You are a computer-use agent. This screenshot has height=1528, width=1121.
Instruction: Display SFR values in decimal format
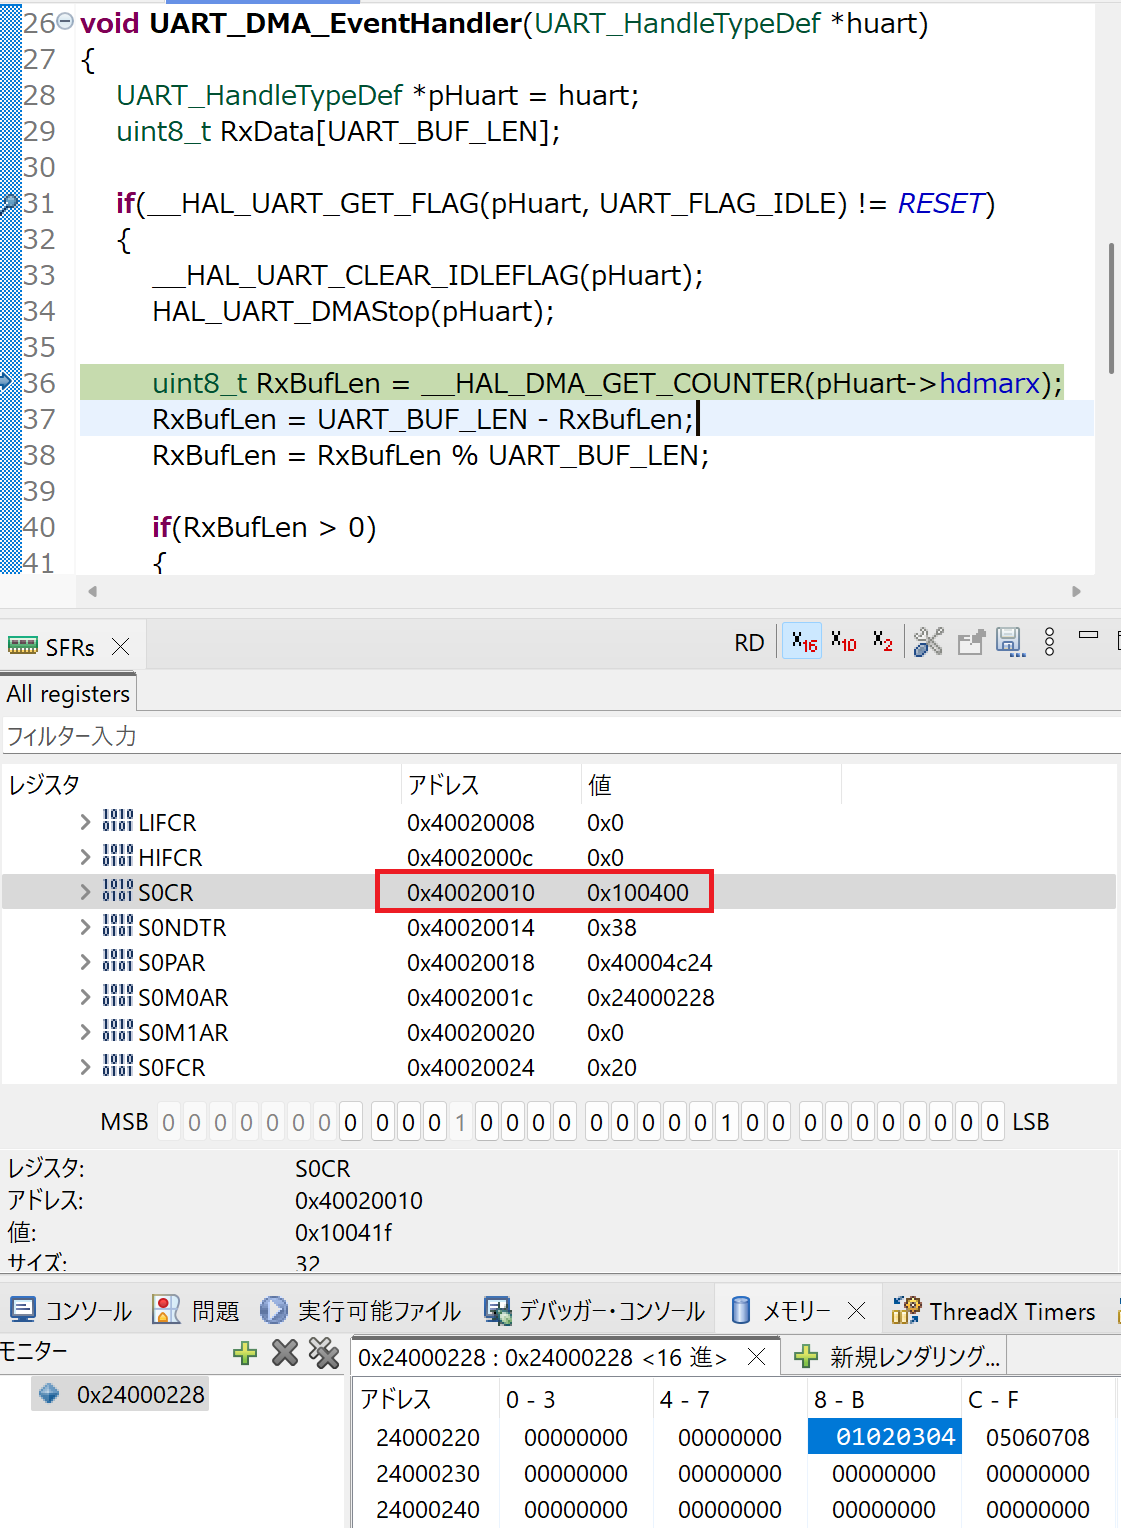[x=843, y=642]
